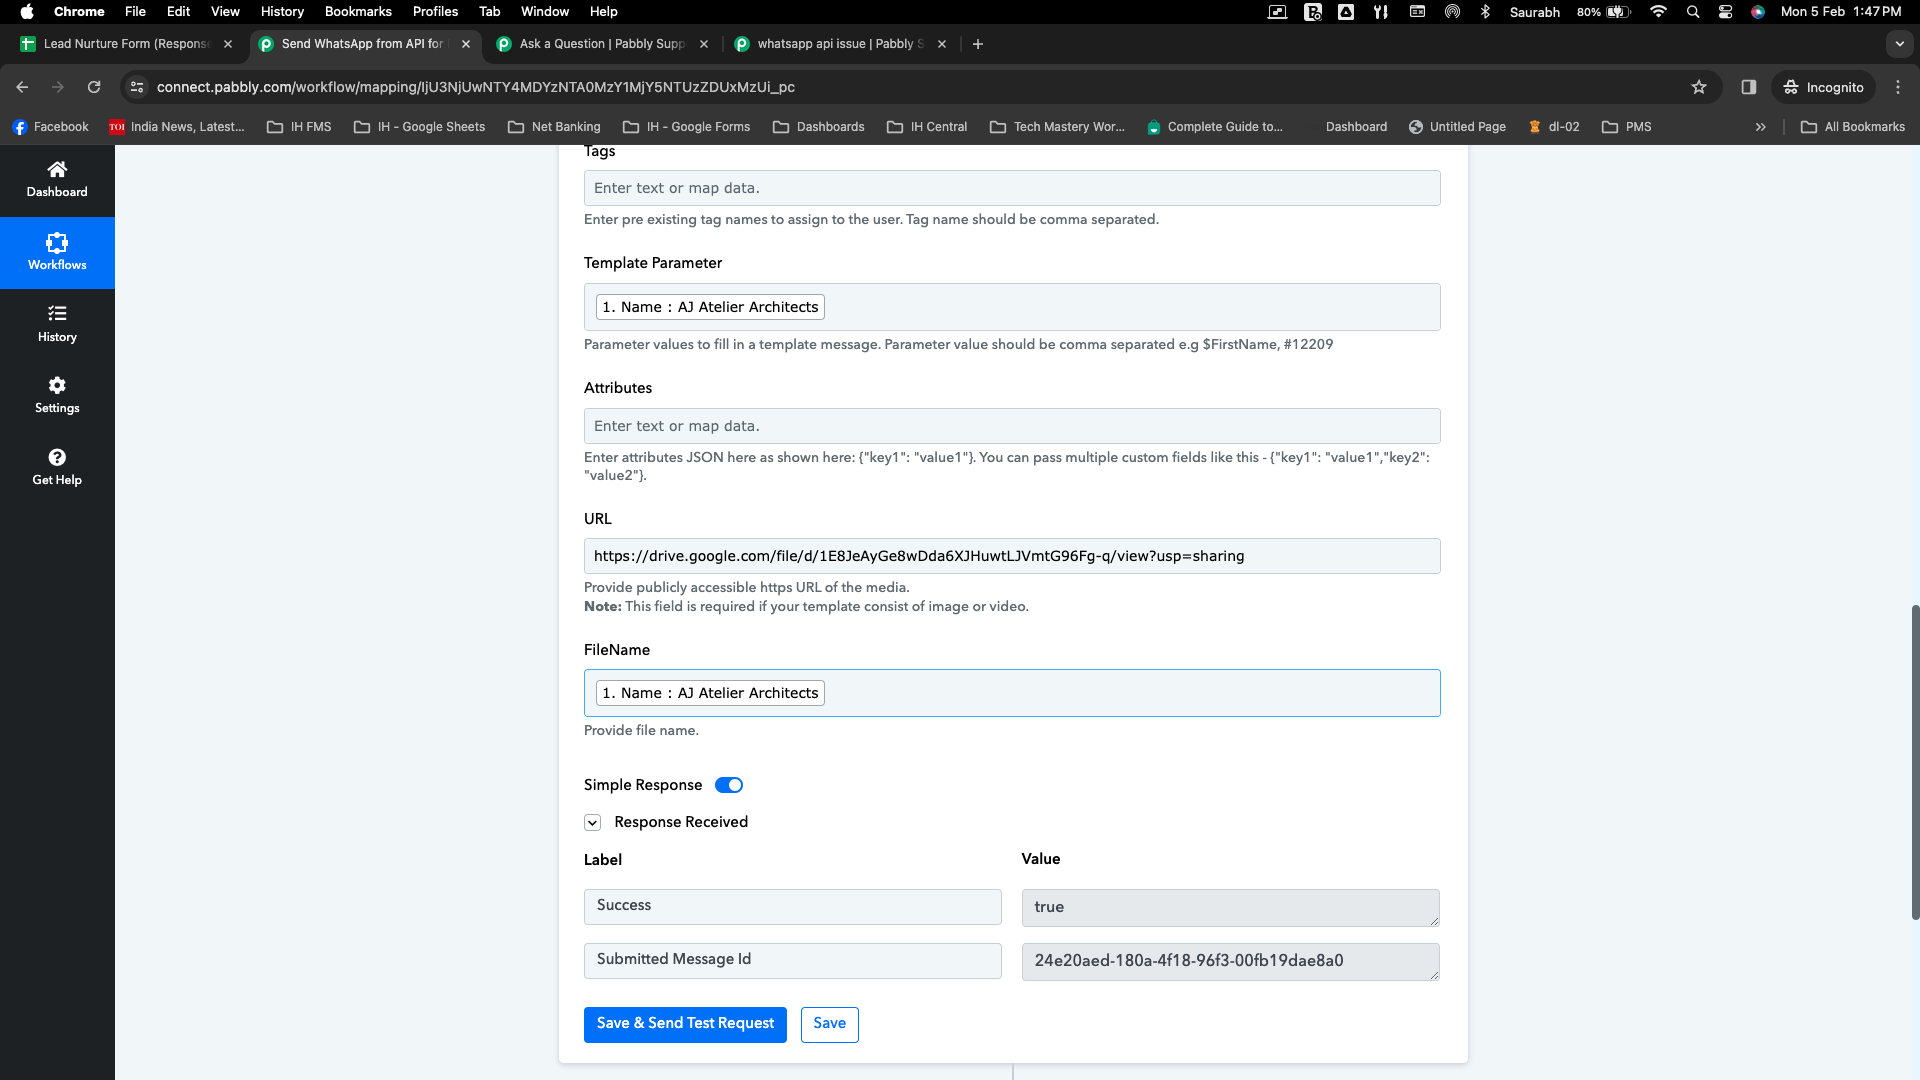Image resolution: width=1920 pixels, height=1080 pixels.
Task: Click Save & Send Test Request
Action: pyautogui.click(x=685, y=1024)
